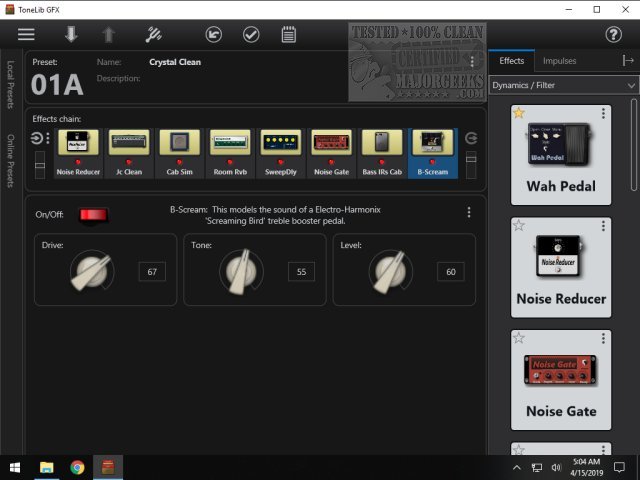
Task: Open the Local Presets side tab
Action: click(x=11, y=85)
